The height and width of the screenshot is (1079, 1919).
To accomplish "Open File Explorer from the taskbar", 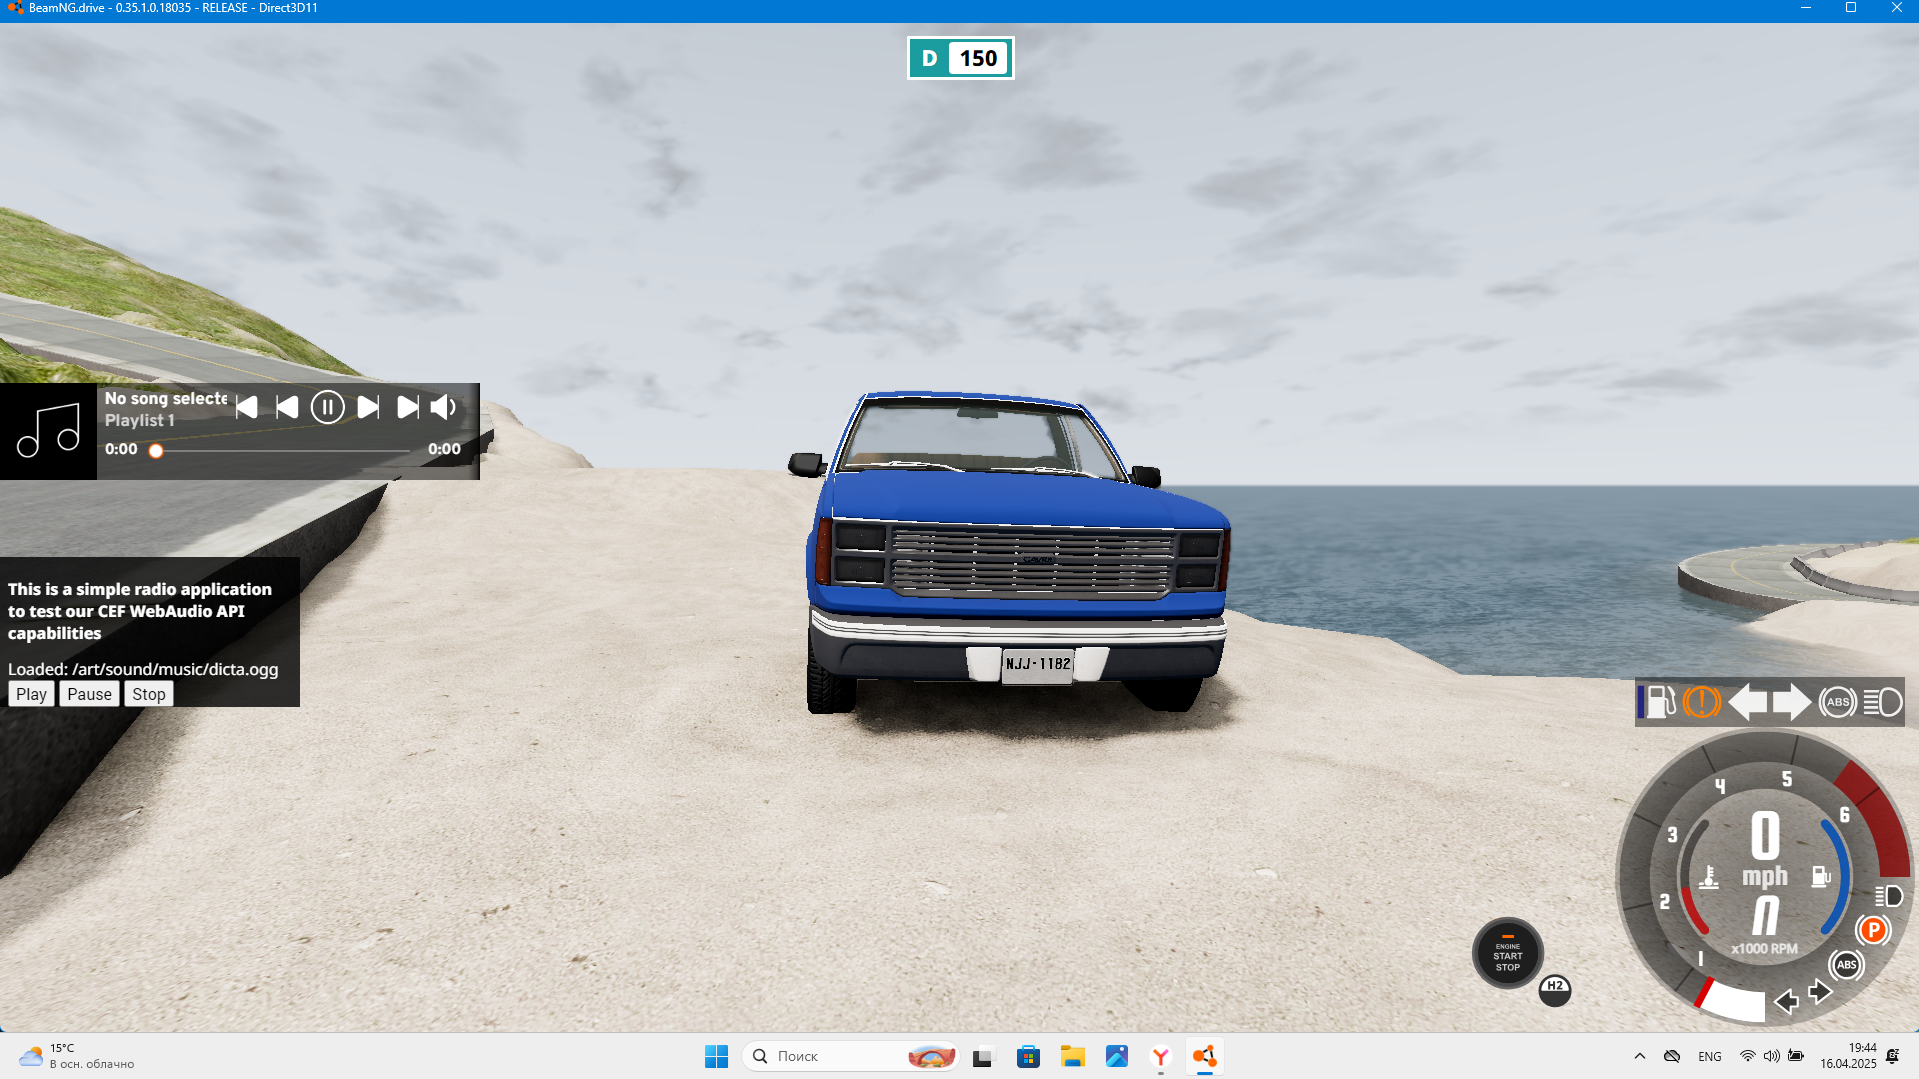I will [x=1072, y=1056].
